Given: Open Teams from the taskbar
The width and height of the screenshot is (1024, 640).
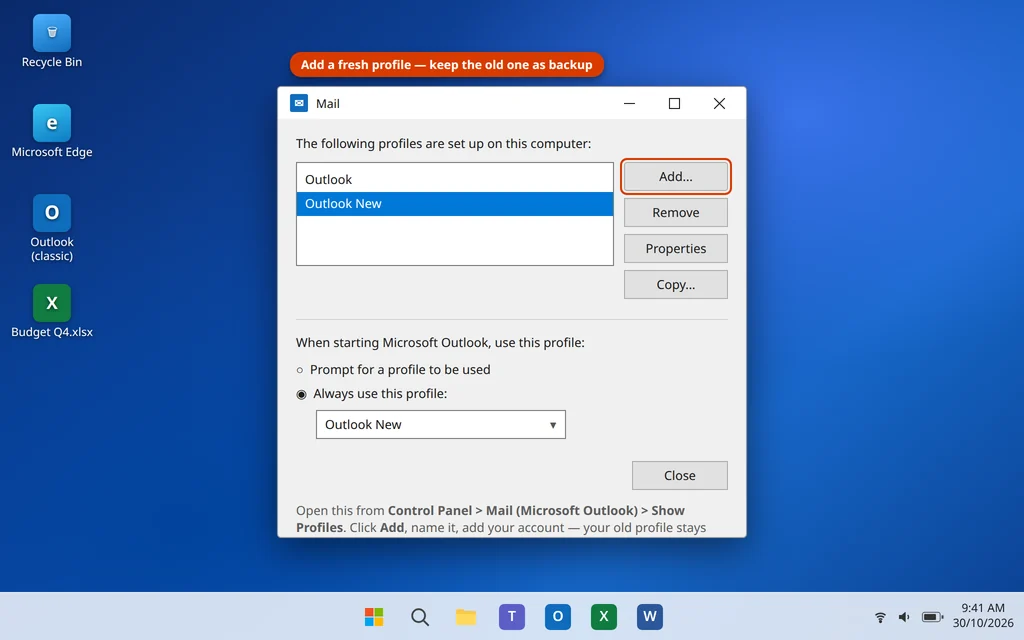Looking at the screenshot, I should pos(512,616).
